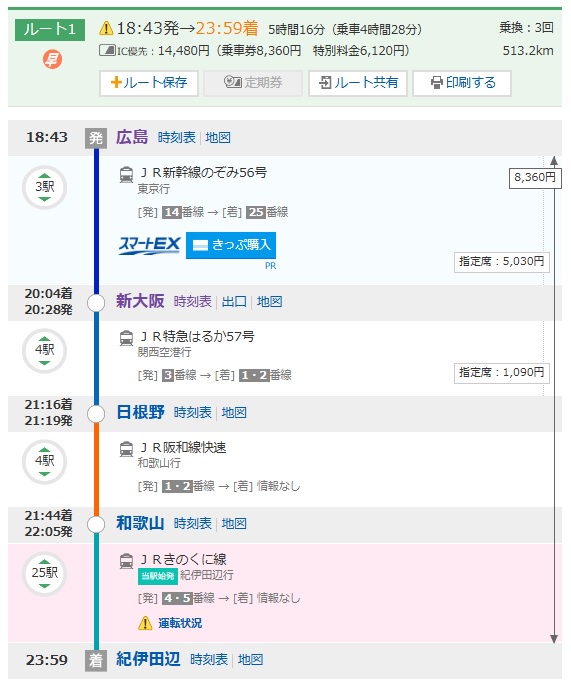This screenshot has width=571, height=687.
Task: Open the 時刻表 link for 広島 station
Action: 177,138
